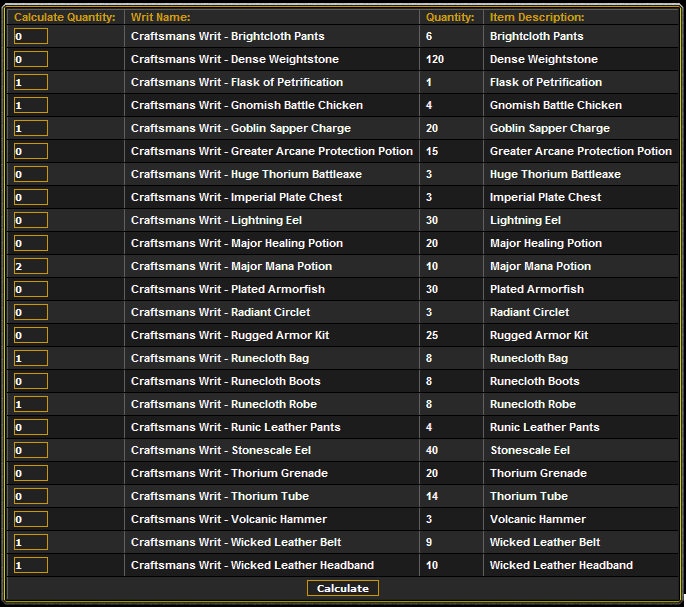This screenshot has height=607, width=686.
Task: Focus quantity field for Flask of Petrification
Action: (x=31, y=82)
